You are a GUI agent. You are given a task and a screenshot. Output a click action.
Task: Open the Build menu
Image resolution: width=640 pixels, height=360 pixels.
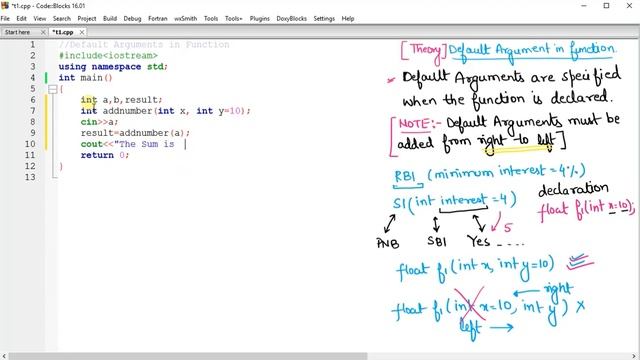(x=110, y=18)
